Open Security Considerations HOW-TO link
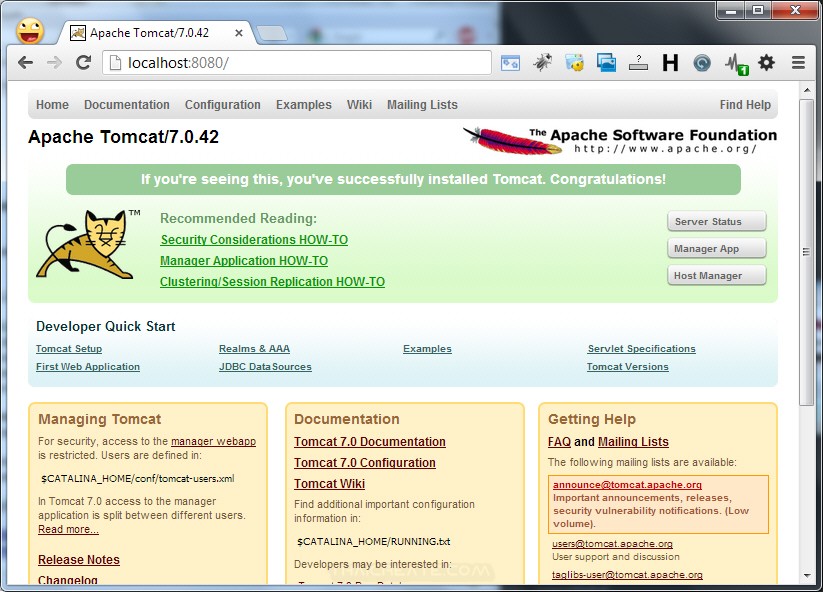This screenshot has height=592, width=823. click(x=254, y=240)
